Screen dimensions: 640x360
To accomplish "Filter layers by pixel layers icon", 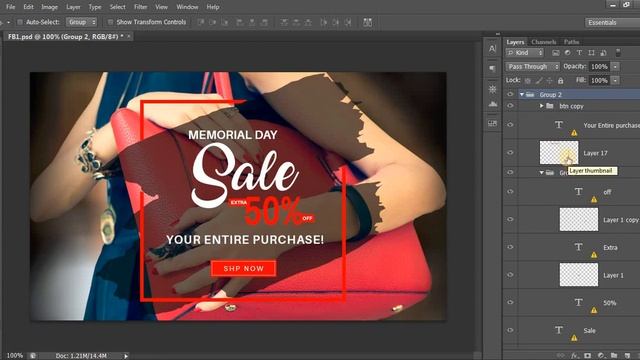I will (x=556, y=53).
